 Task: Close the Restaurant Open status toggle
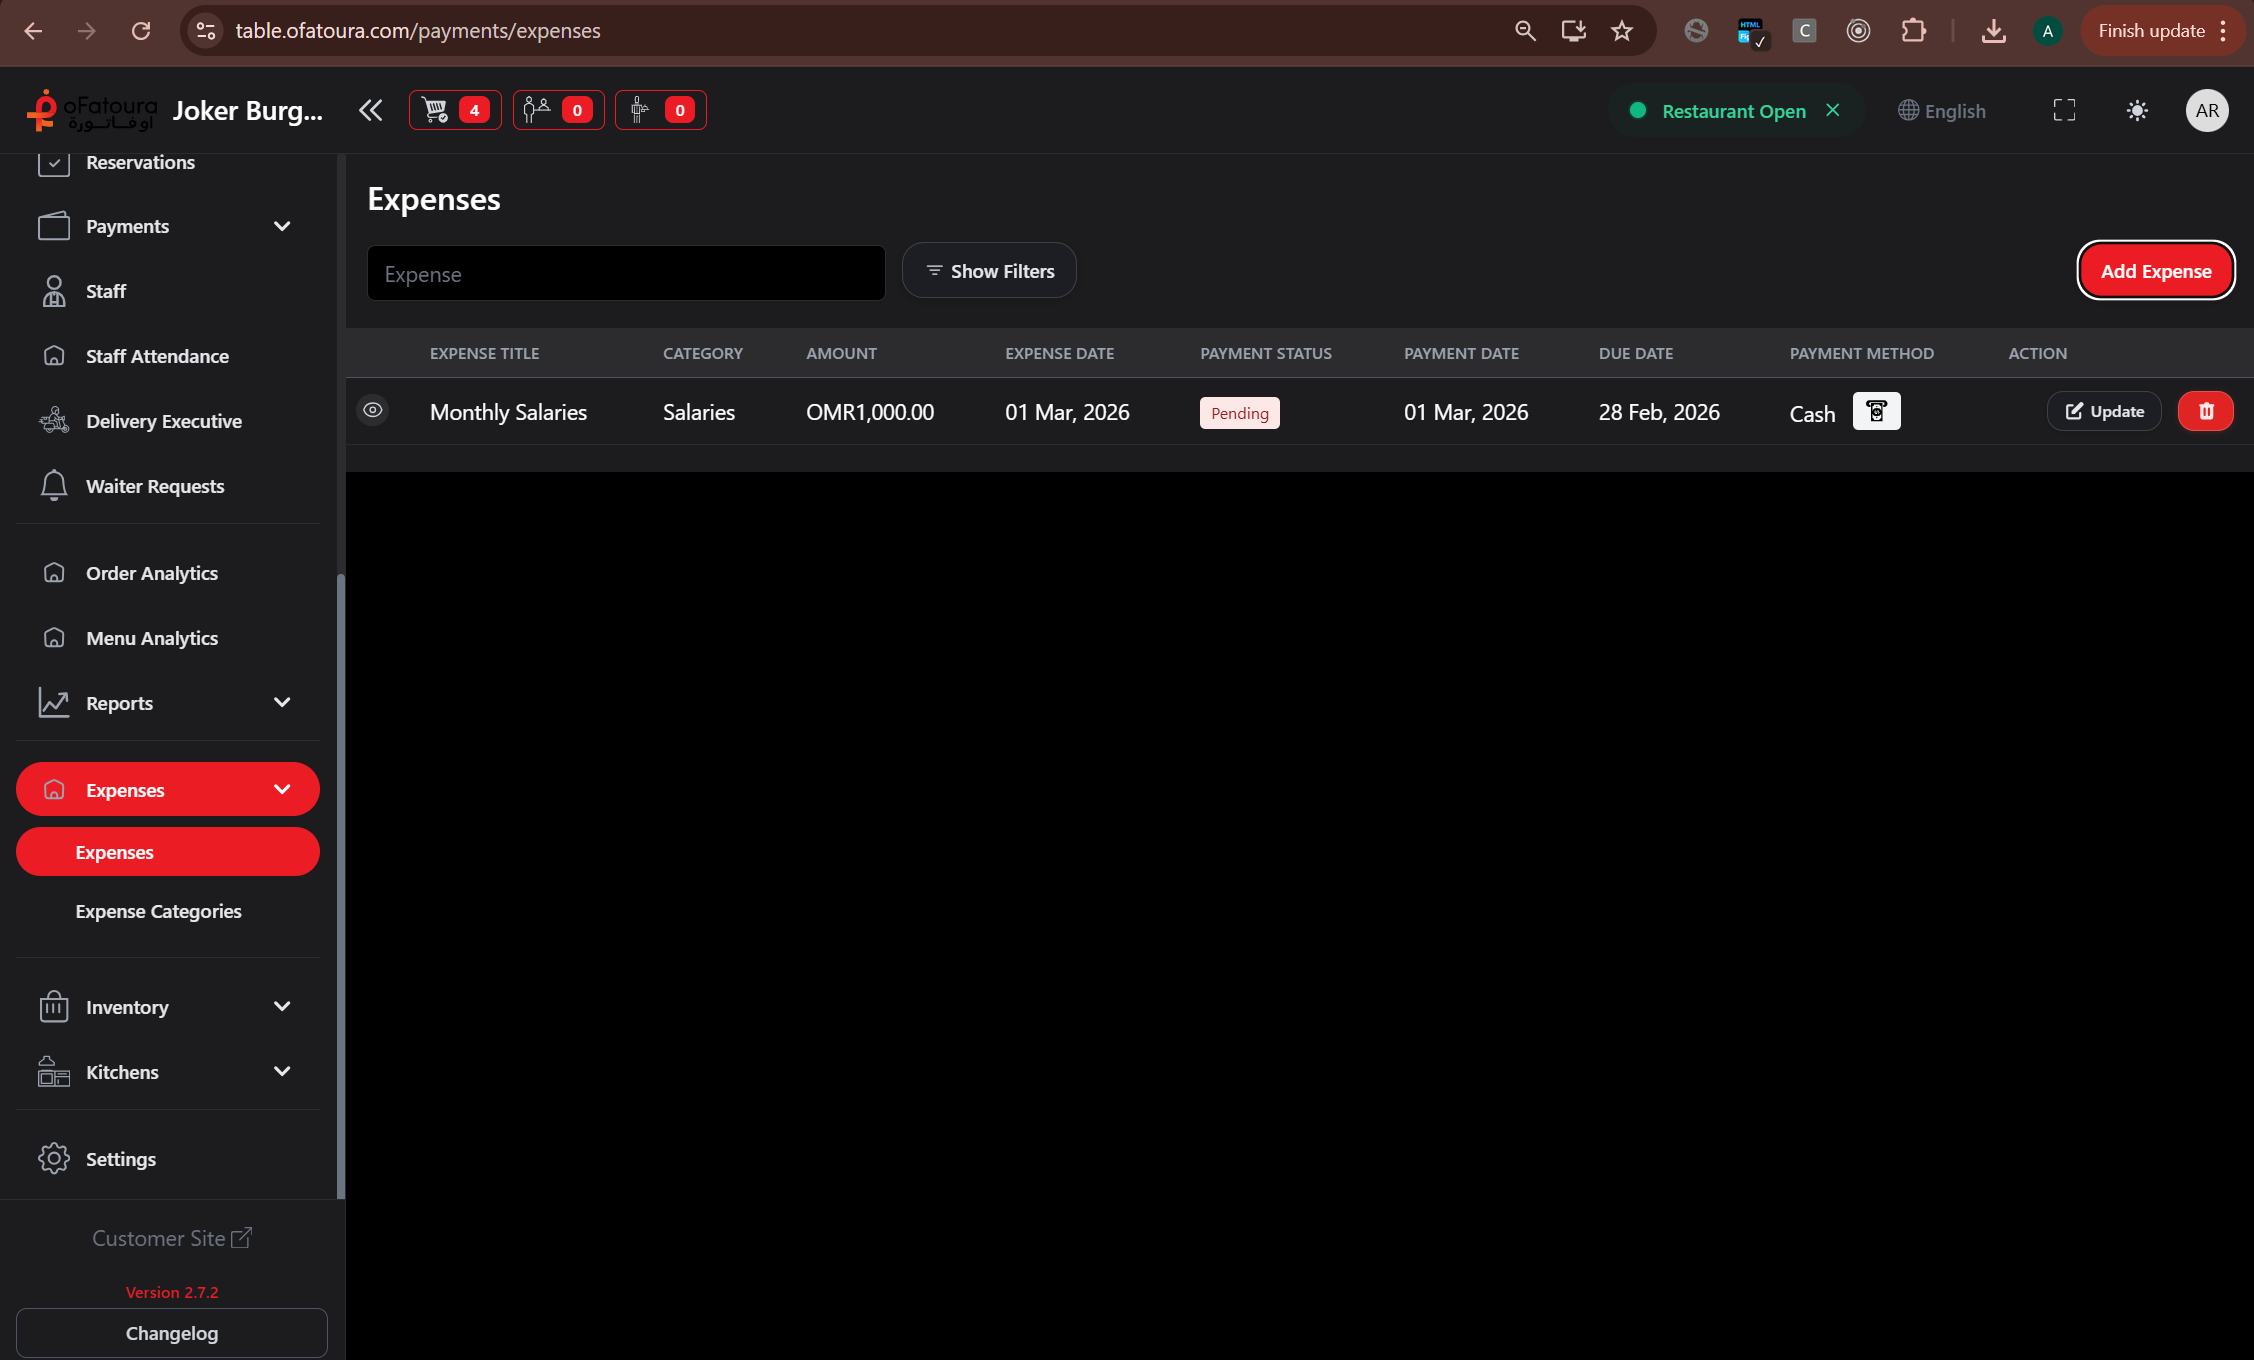click(1832, 110)
